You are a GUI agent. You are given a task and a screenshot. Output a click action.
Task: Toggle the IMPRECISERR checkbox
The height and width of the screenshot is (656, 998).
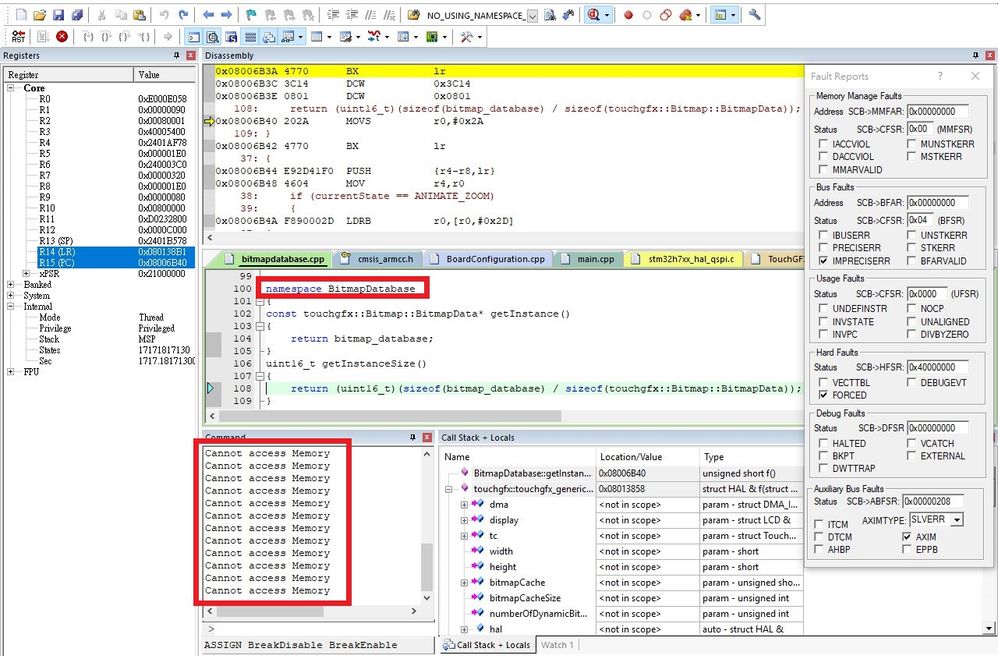pos(823,260)
